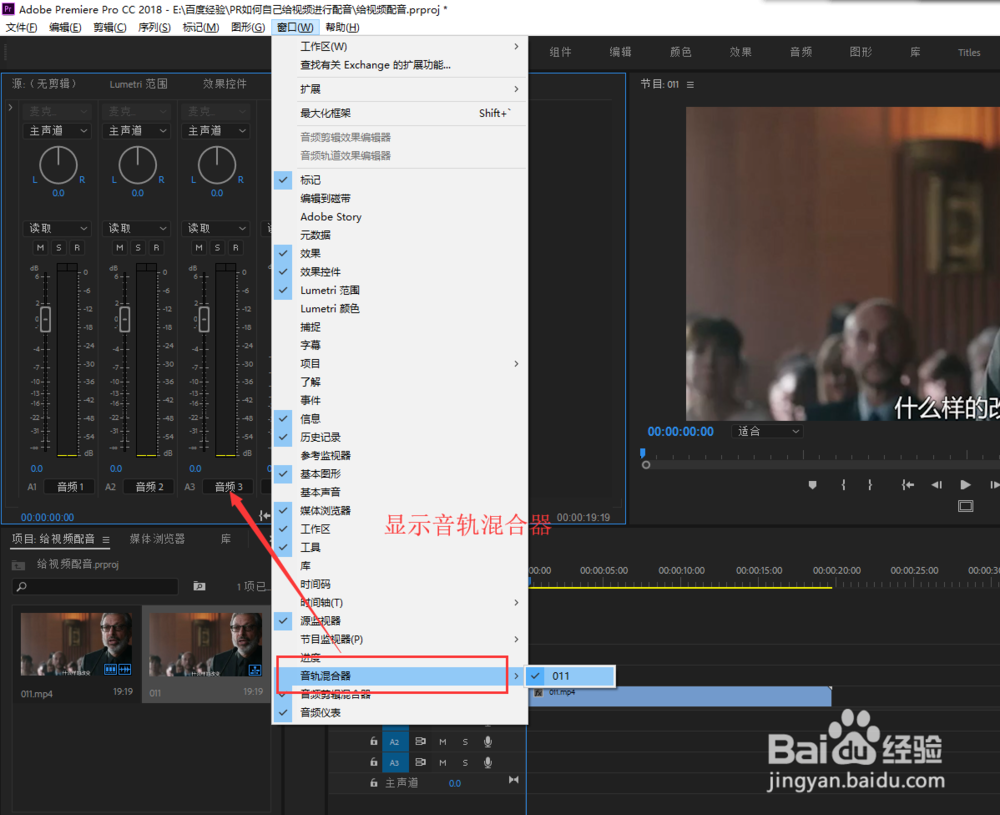Mark out point in program monitor

(x=870, y=485)
